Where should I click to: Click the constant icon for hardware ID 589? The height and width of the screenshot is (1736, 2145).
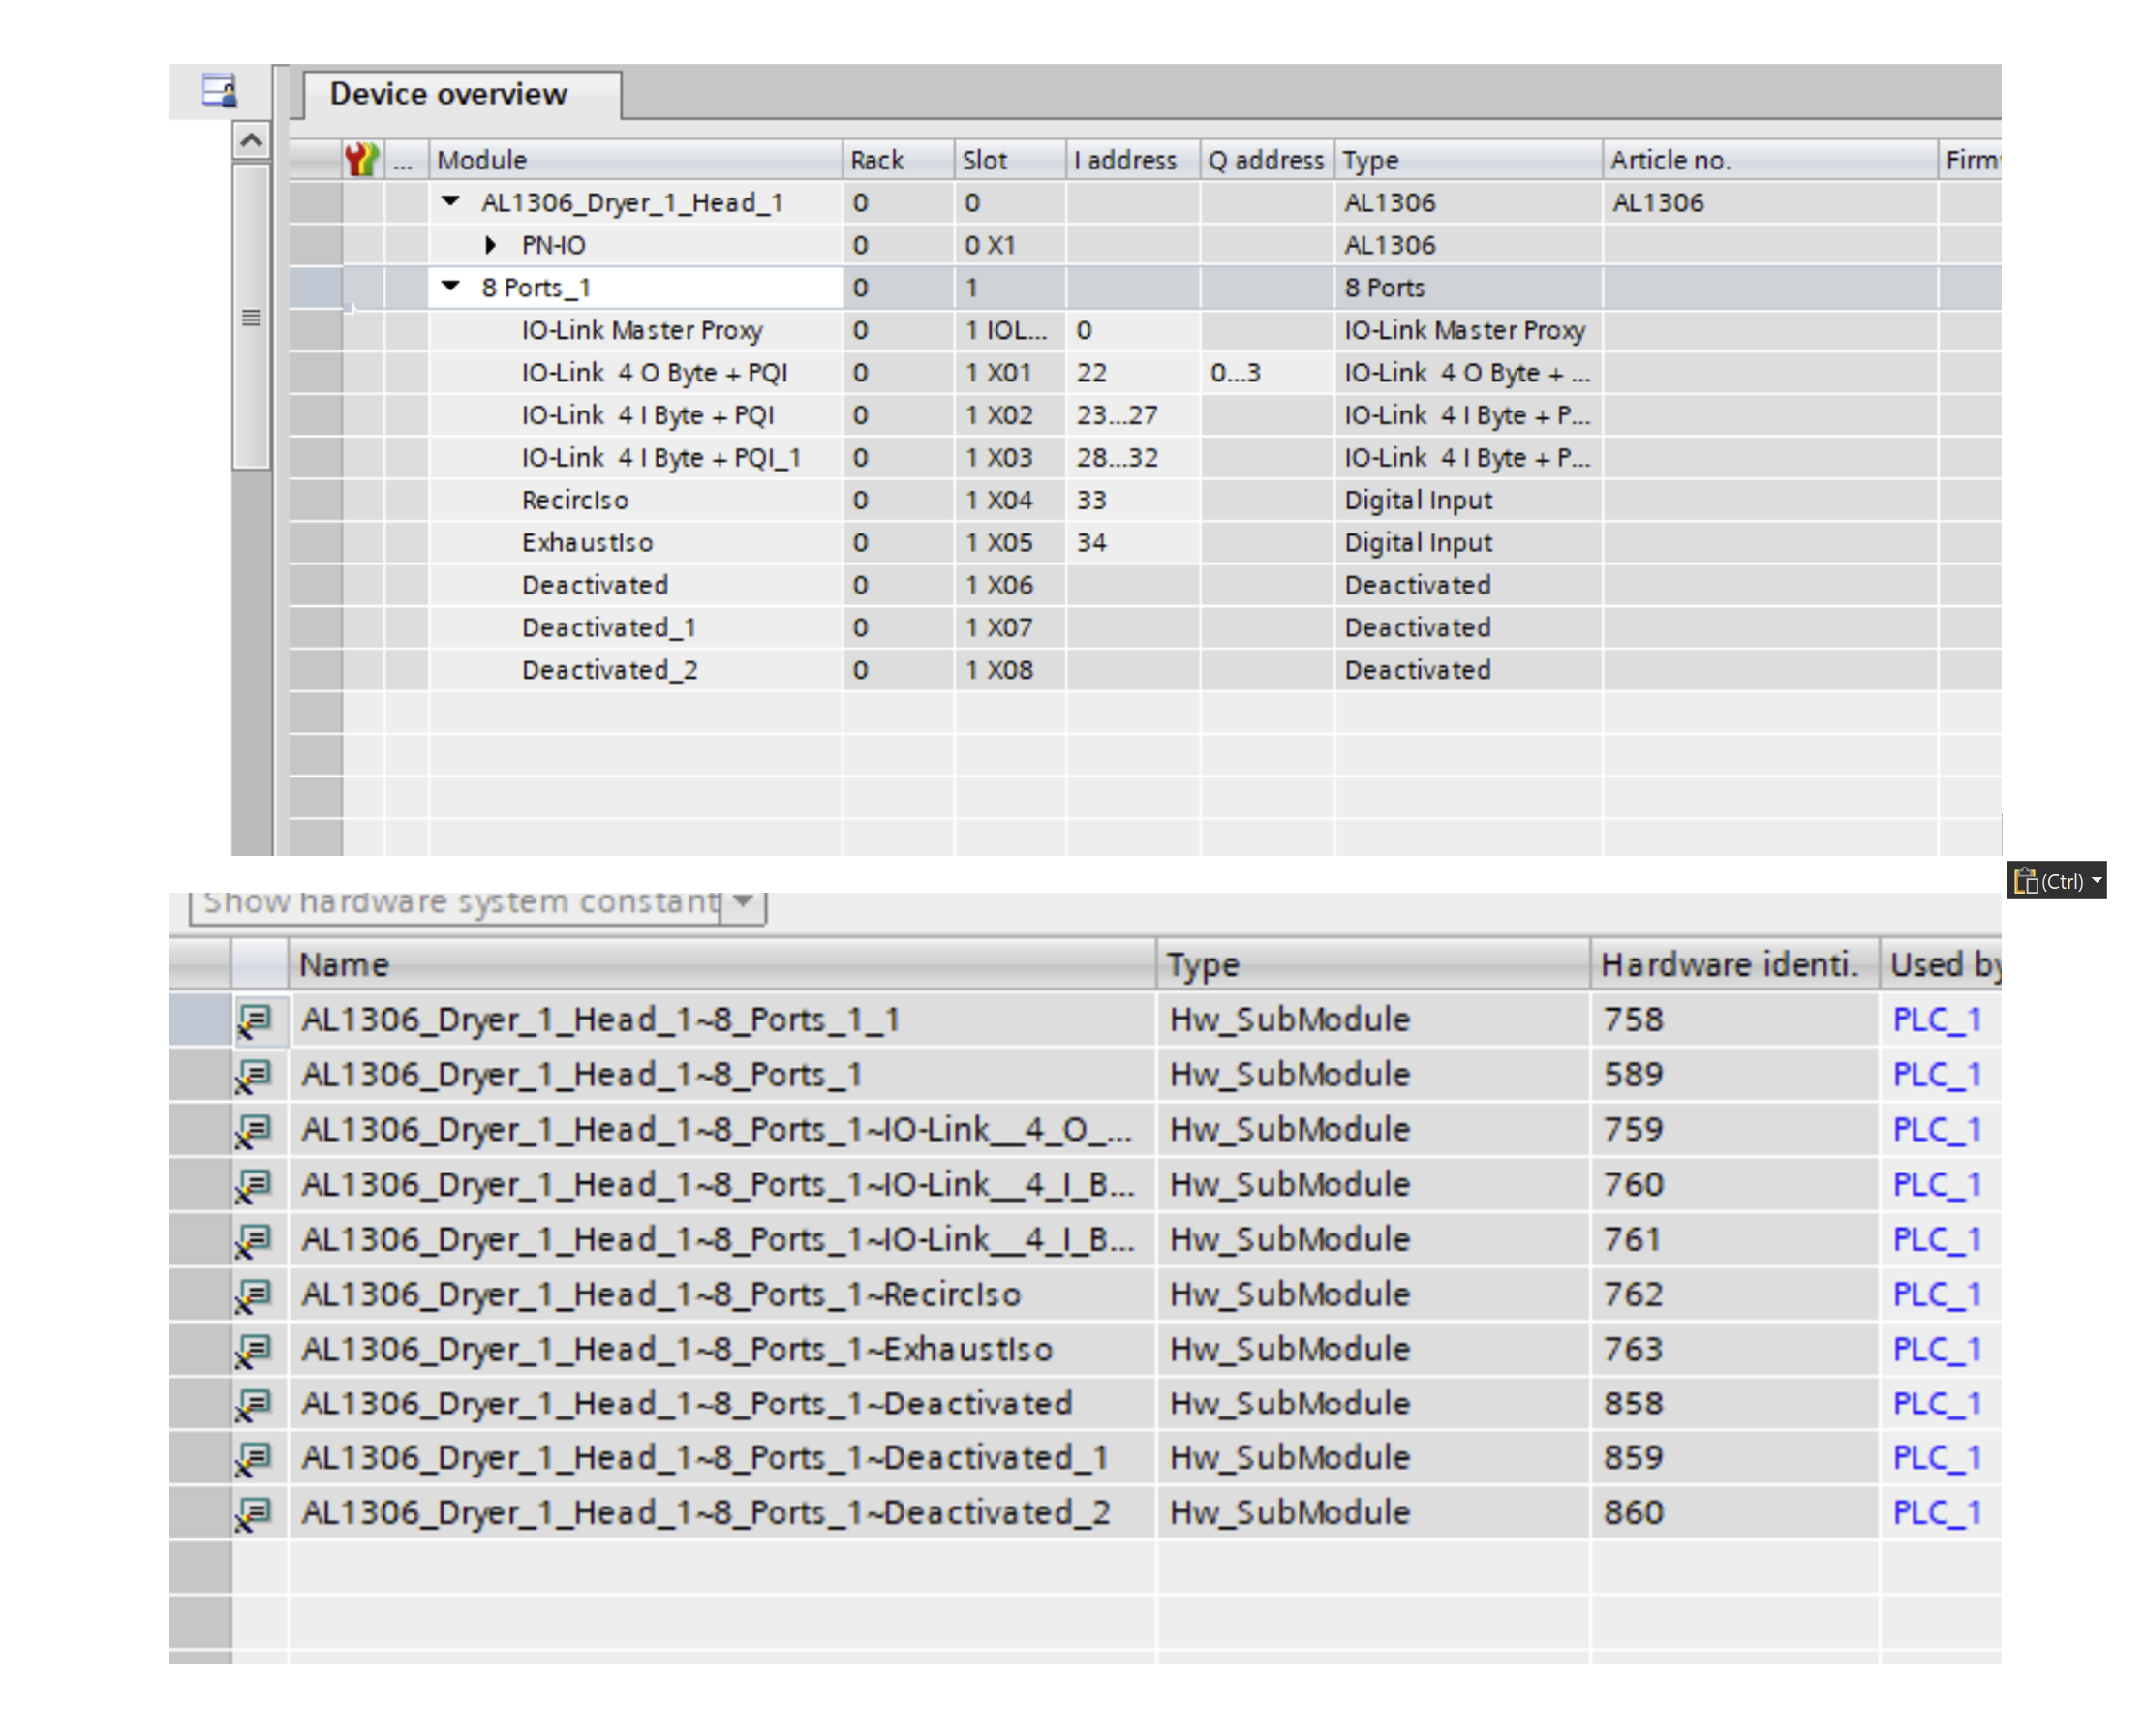point(255,1076)
